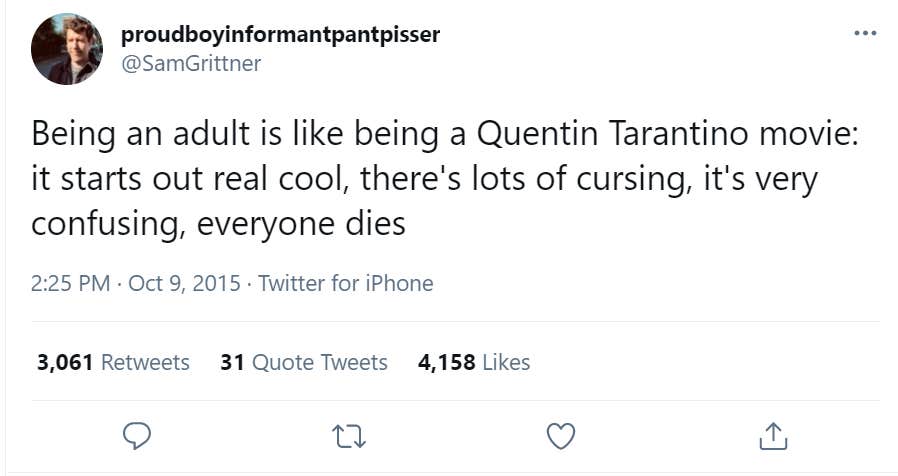The width and height of the screenshot is (898, 476).
Task: Click the tweet line starting "it starts out"
Action: click(x=425, y=178)
